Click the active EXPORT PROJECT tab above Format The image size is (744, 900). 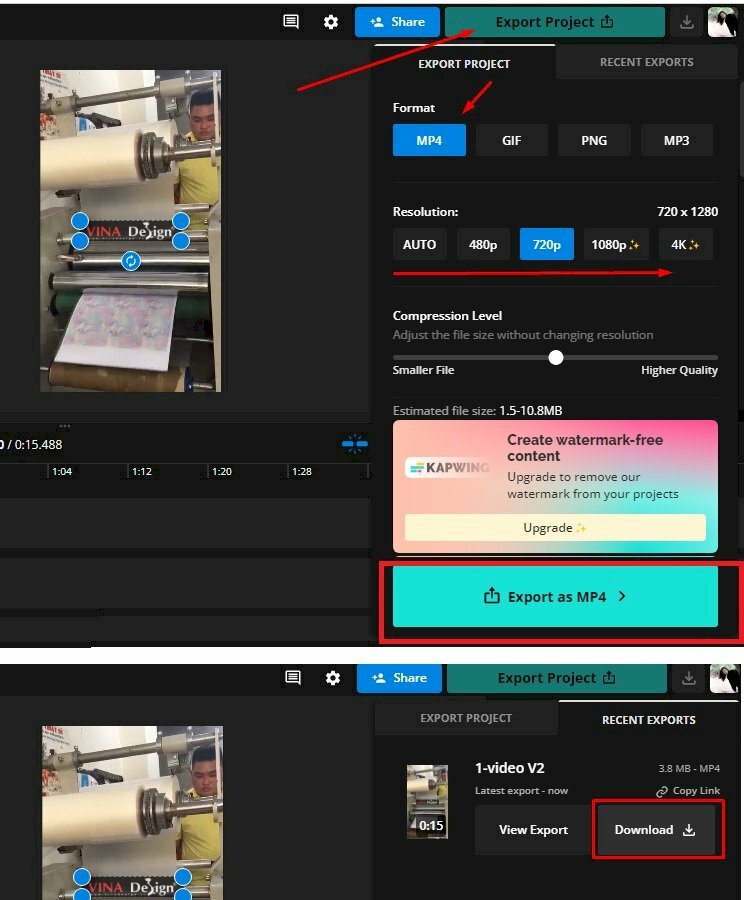(464, 64)
